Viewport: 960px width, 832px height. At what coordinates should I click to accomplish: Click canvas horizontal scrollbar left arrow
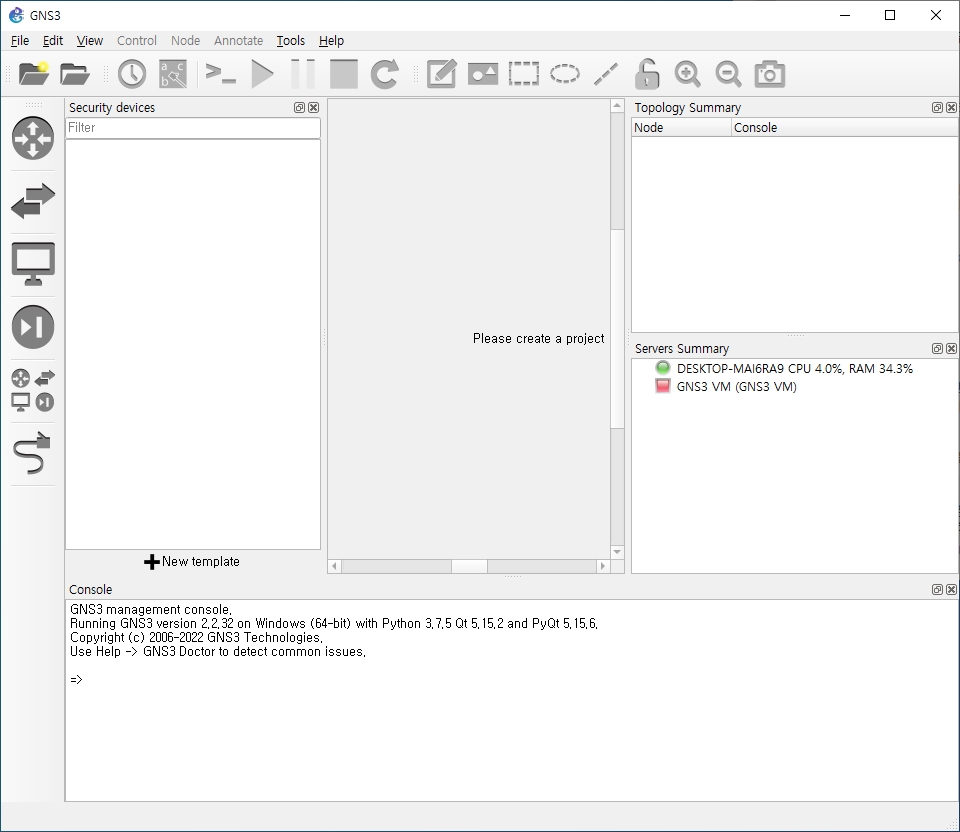point(334,566)
